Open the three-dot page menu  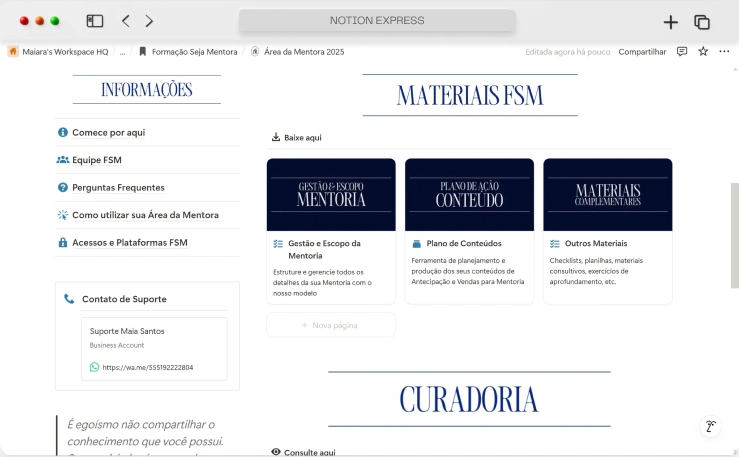pyautogui.click(x=724, y=51)
